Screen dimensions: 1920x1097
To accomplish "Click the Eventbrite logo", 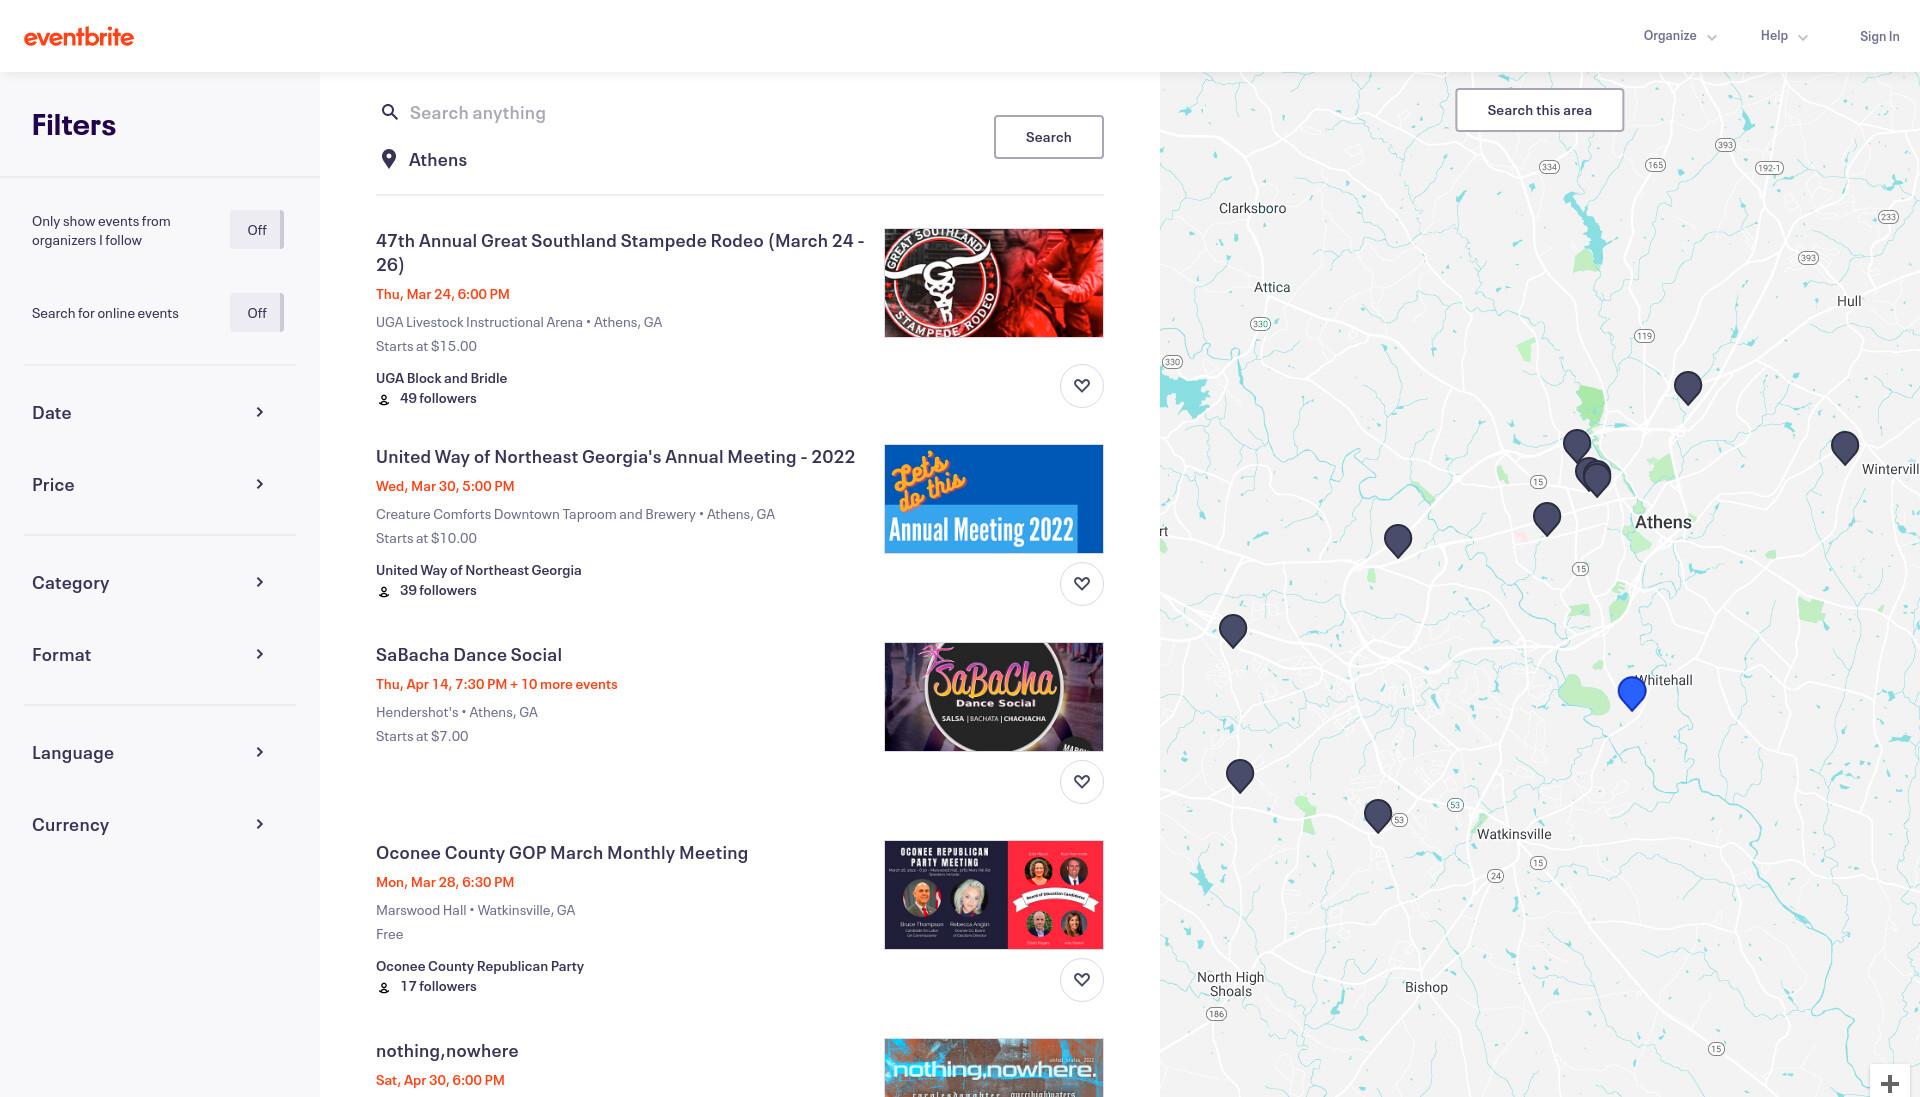I will pos(79,37).
